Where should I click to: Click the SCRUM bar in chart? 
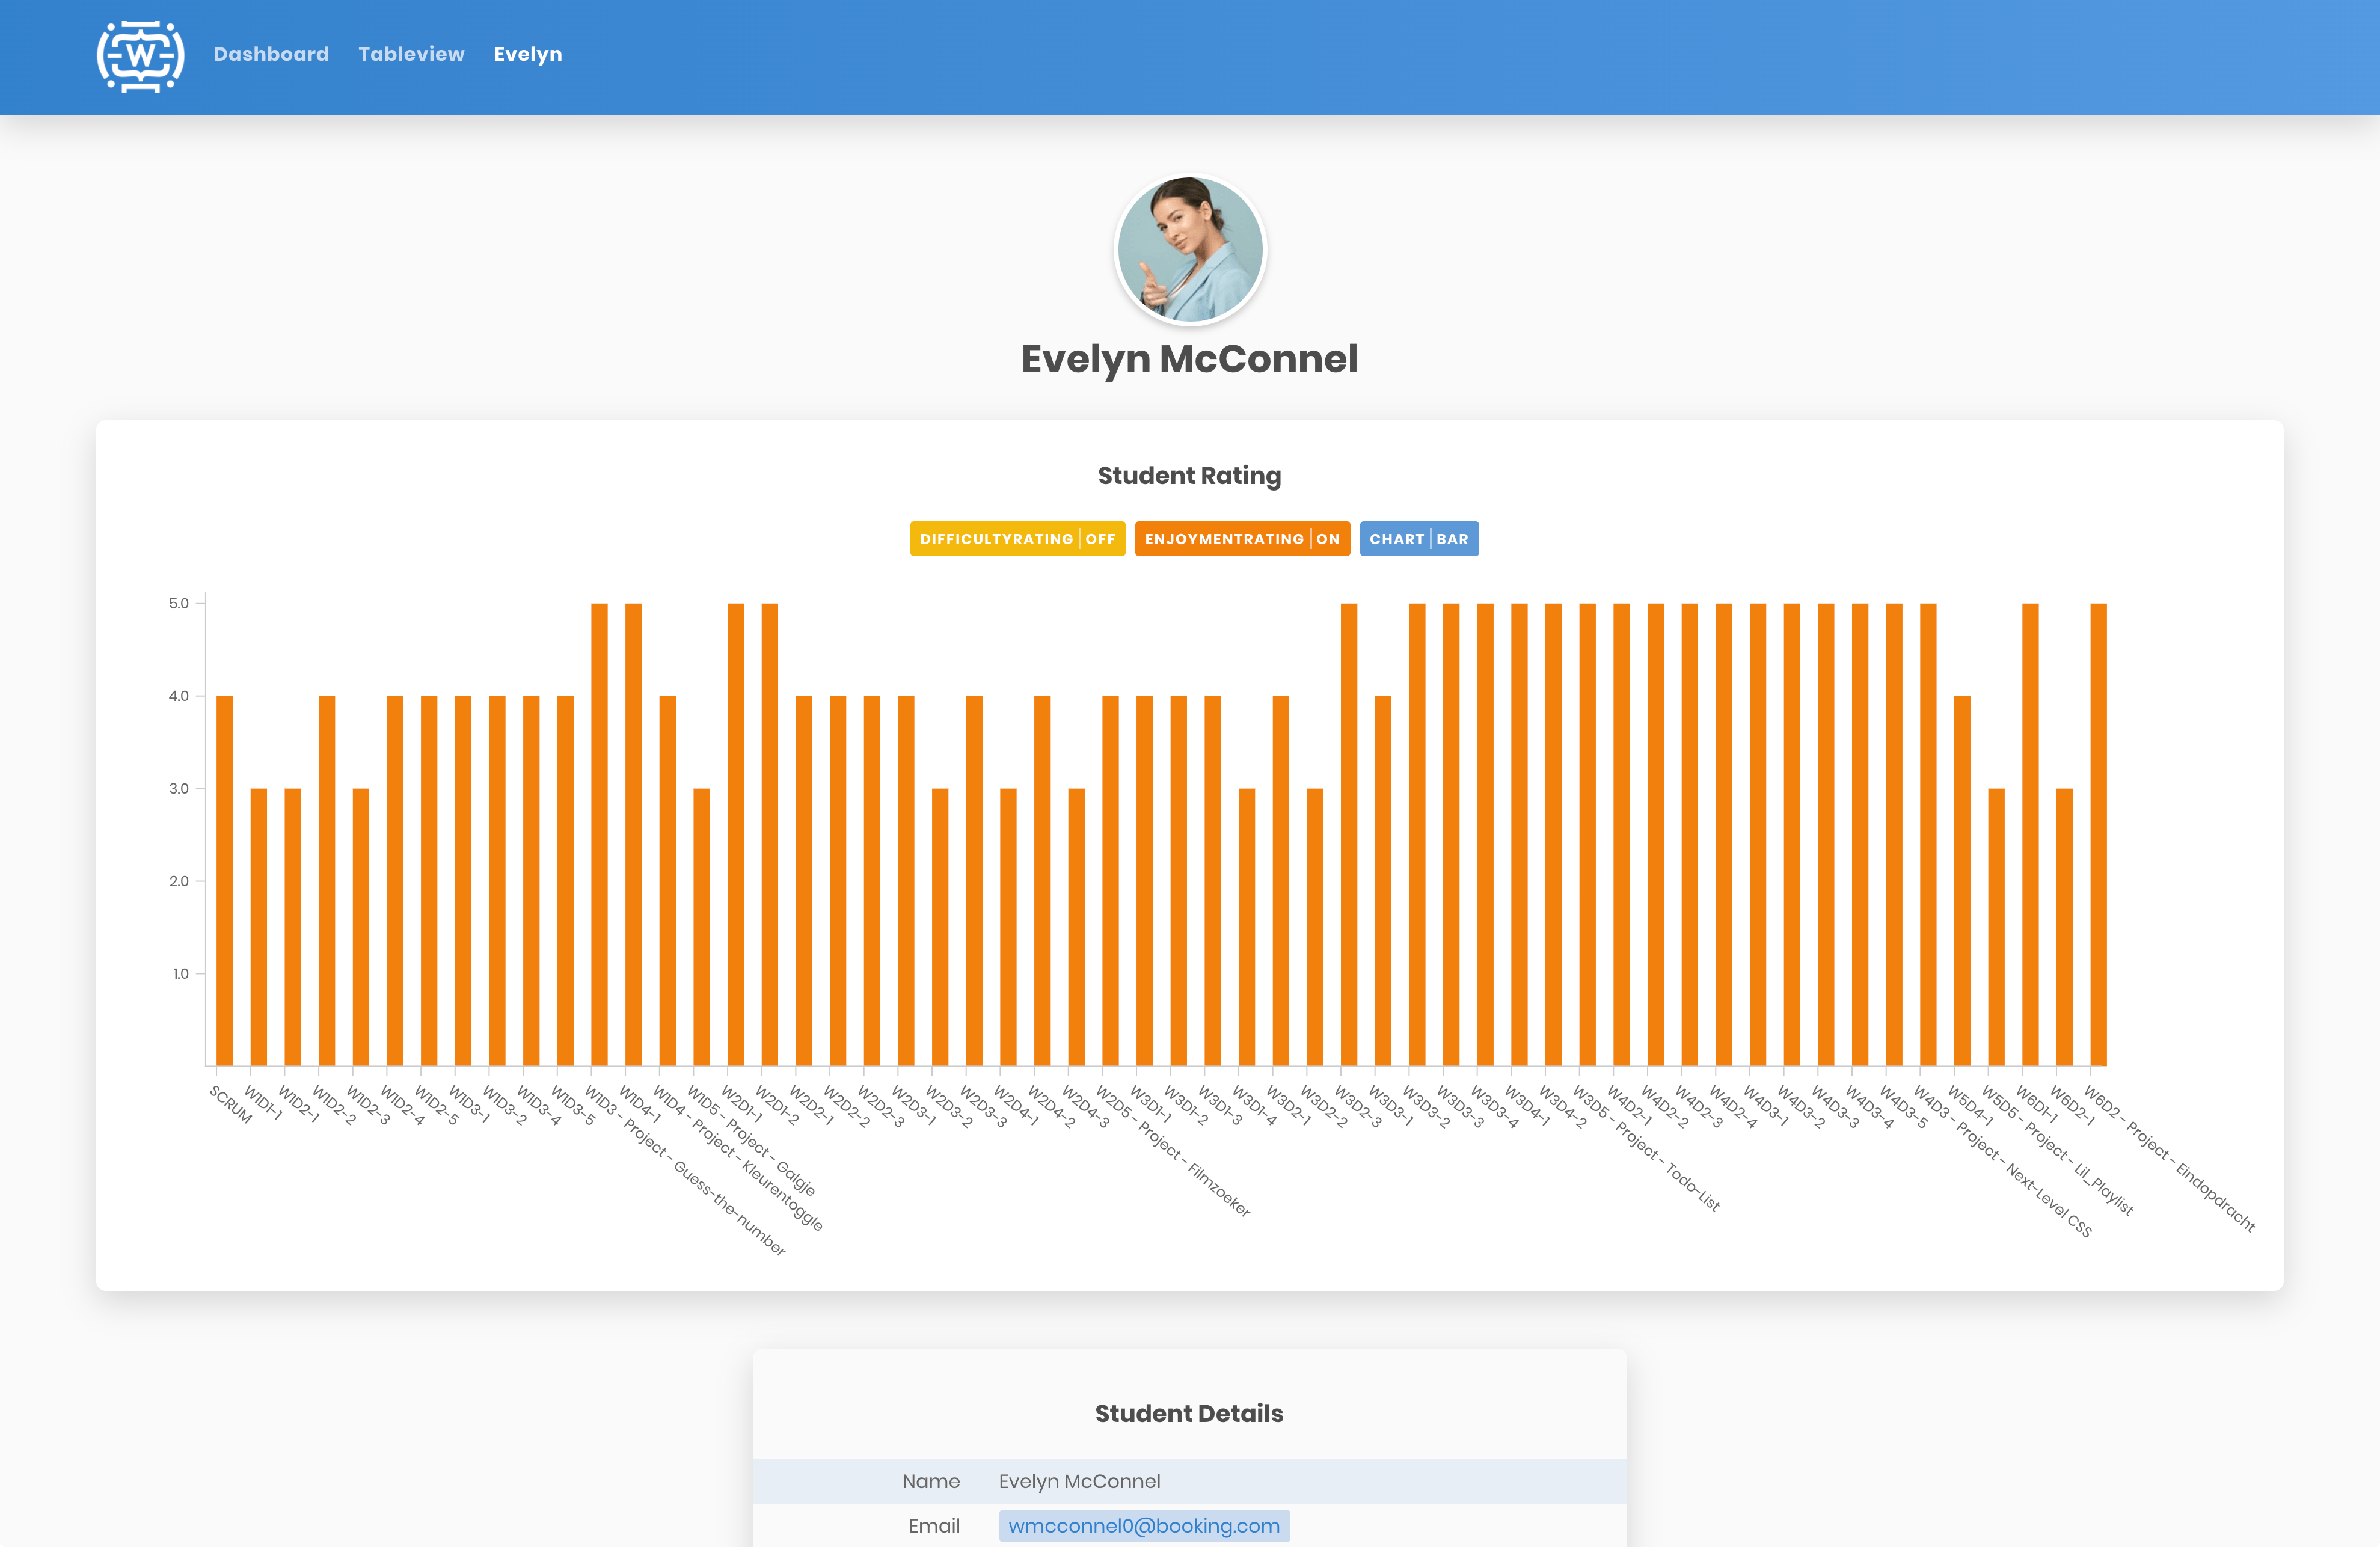click(224, 880)
